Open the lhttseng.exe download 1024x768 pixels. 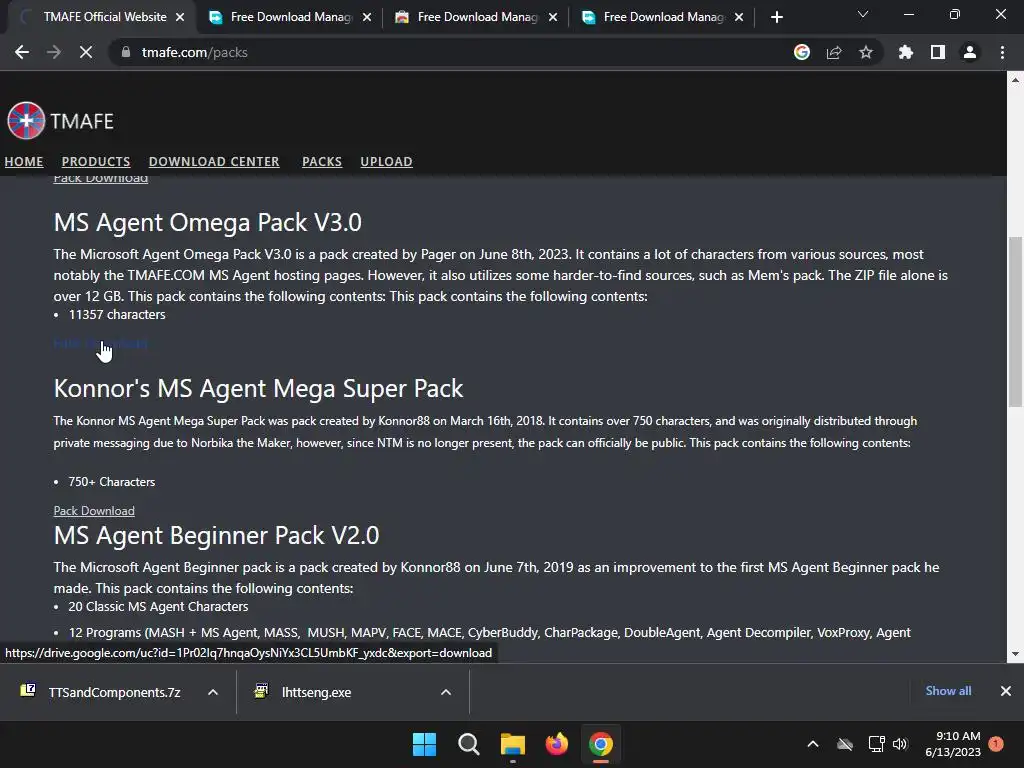(x=303, y=692)
